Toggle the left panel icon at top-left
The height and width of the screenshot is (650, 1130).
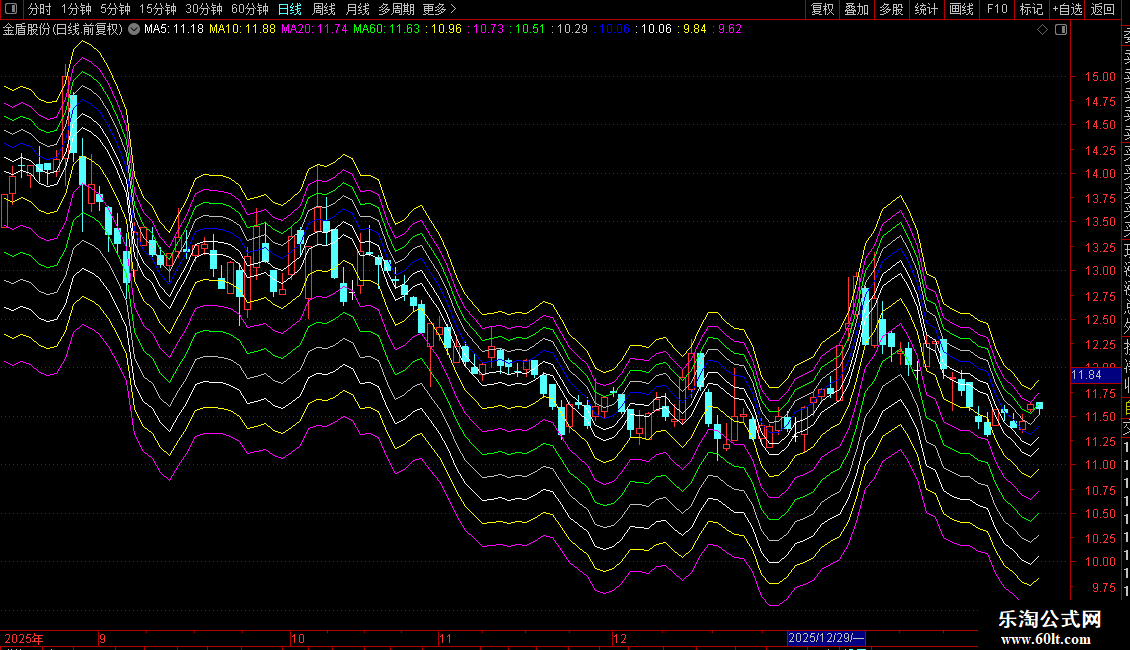click(x=12, y=9)
